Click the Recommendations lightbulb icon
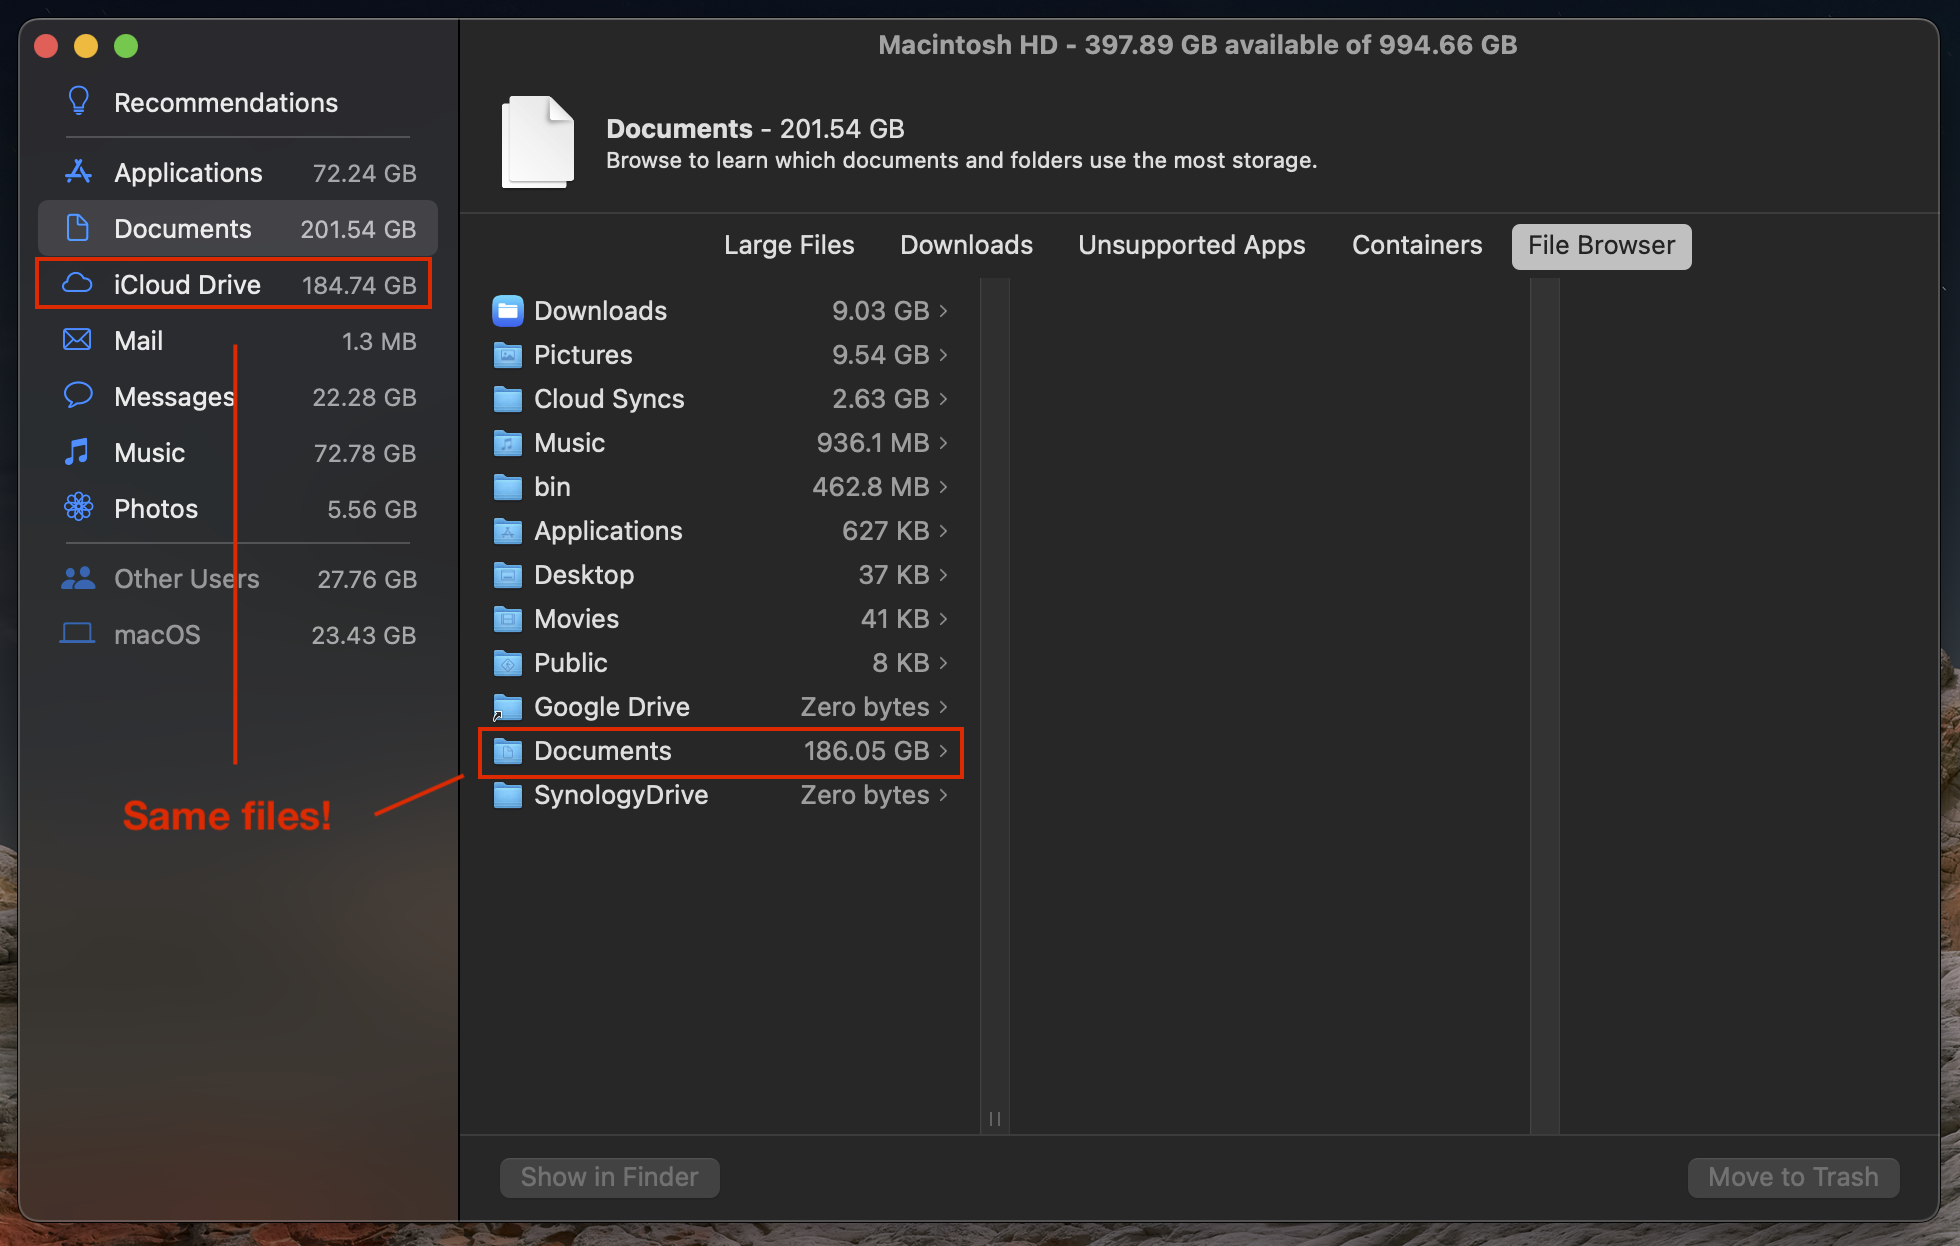This screenshot has height=1246, width=1960. pos(78,101)
